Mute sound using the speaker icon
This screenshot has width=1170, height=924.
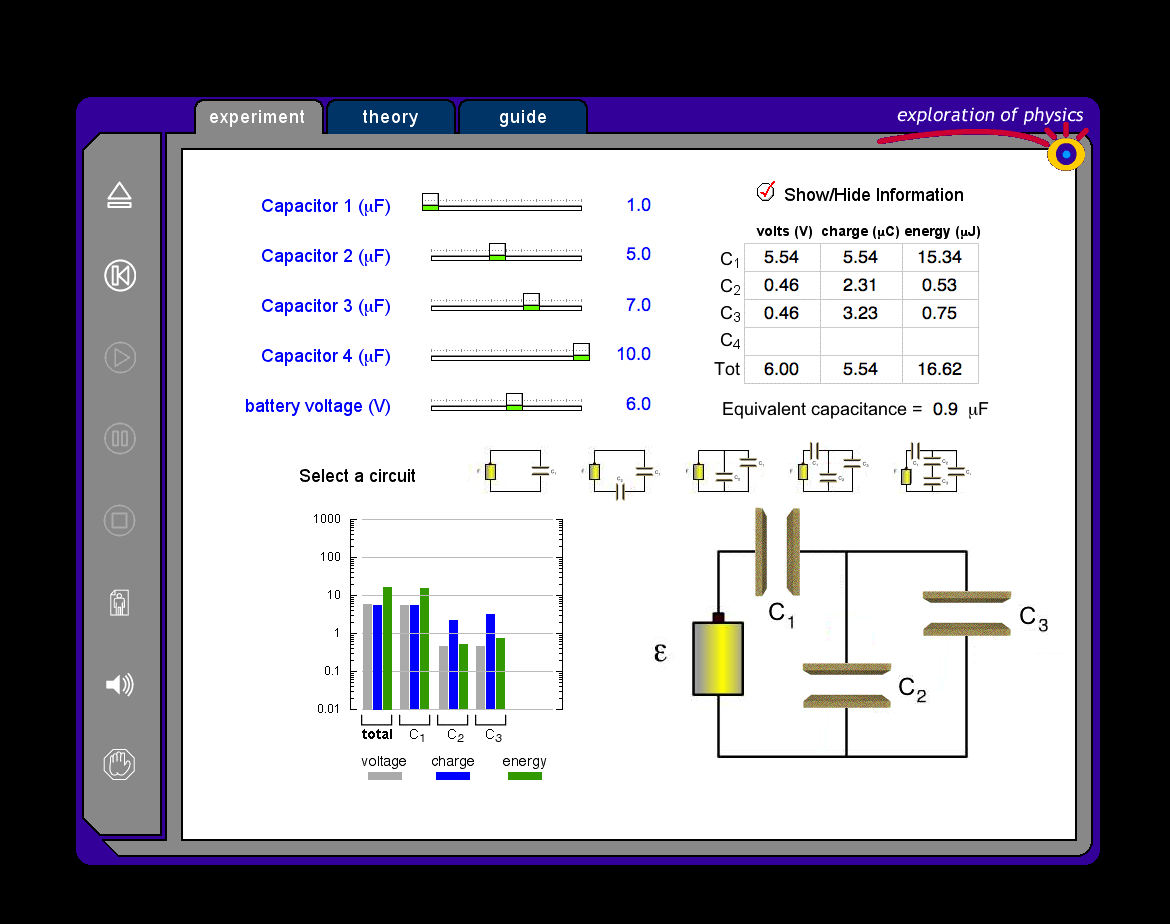120,684
